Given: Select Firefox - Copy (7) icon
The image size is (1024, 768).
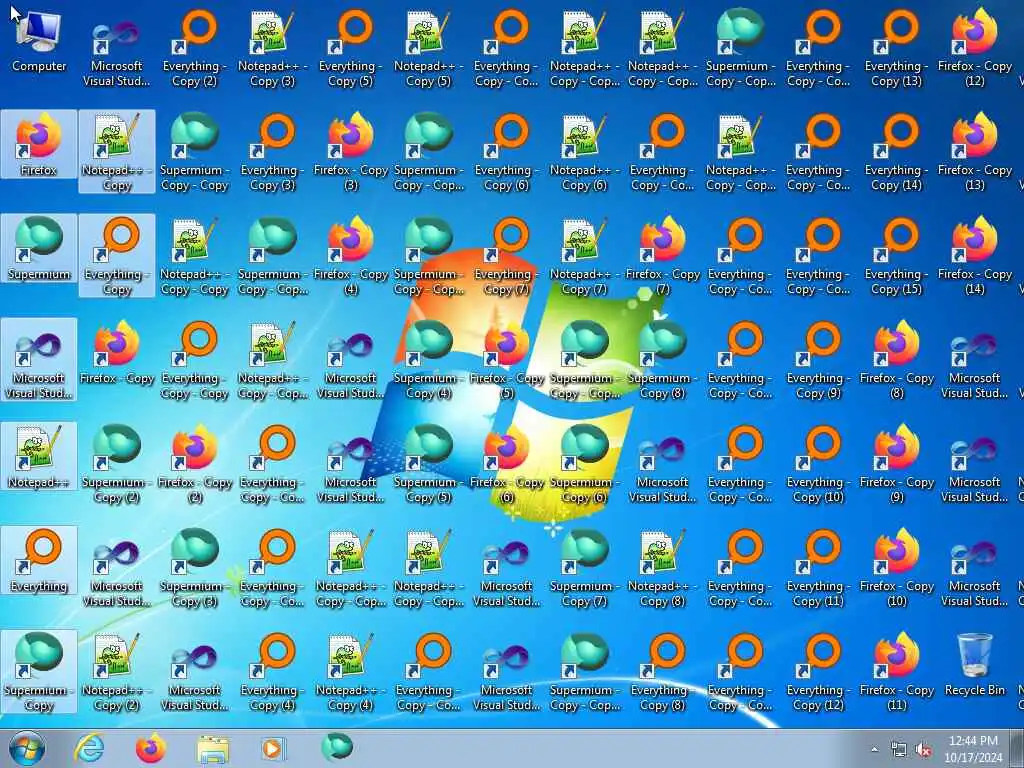Looking at the screenshot, I should 663,256.
